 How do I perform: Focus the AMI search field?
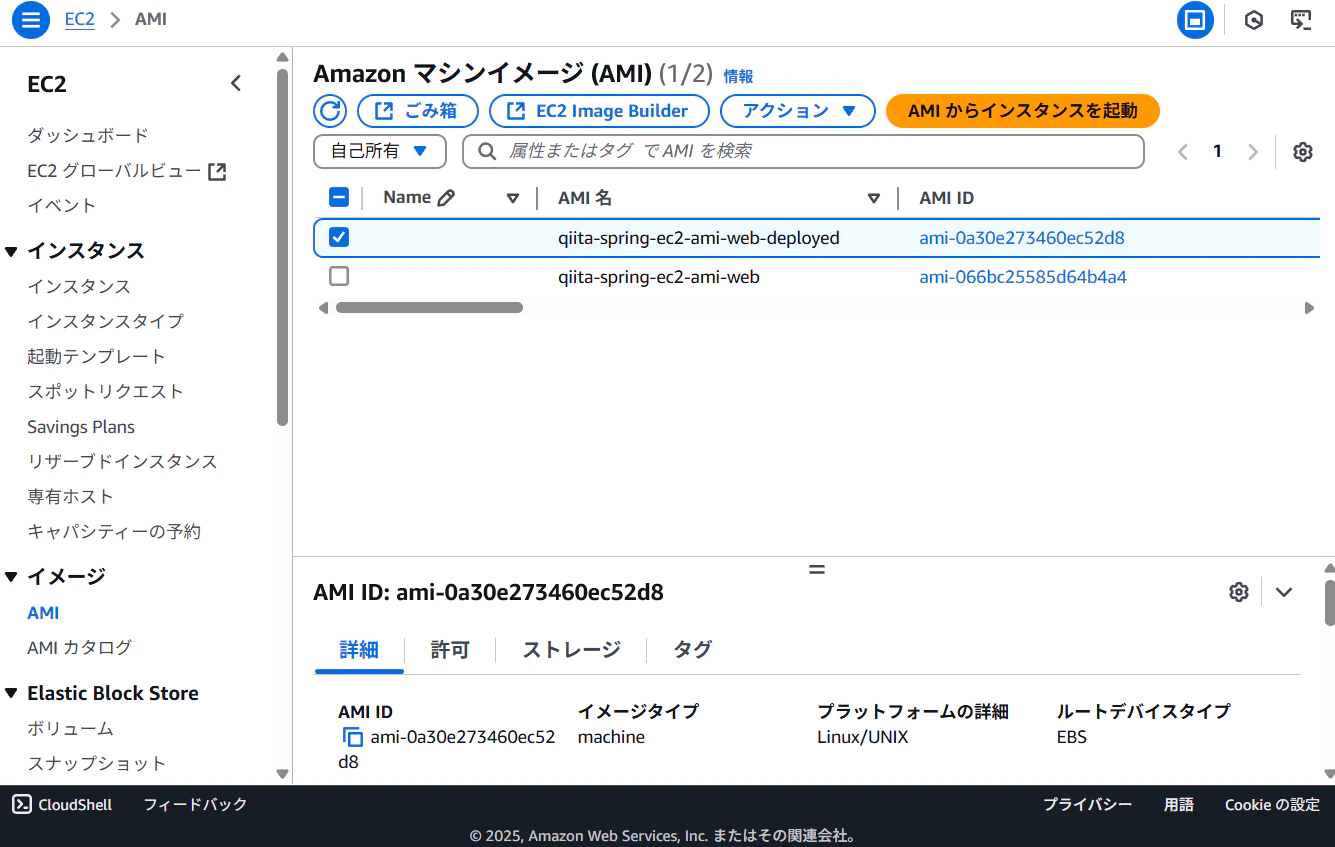(x=803, y=152)
